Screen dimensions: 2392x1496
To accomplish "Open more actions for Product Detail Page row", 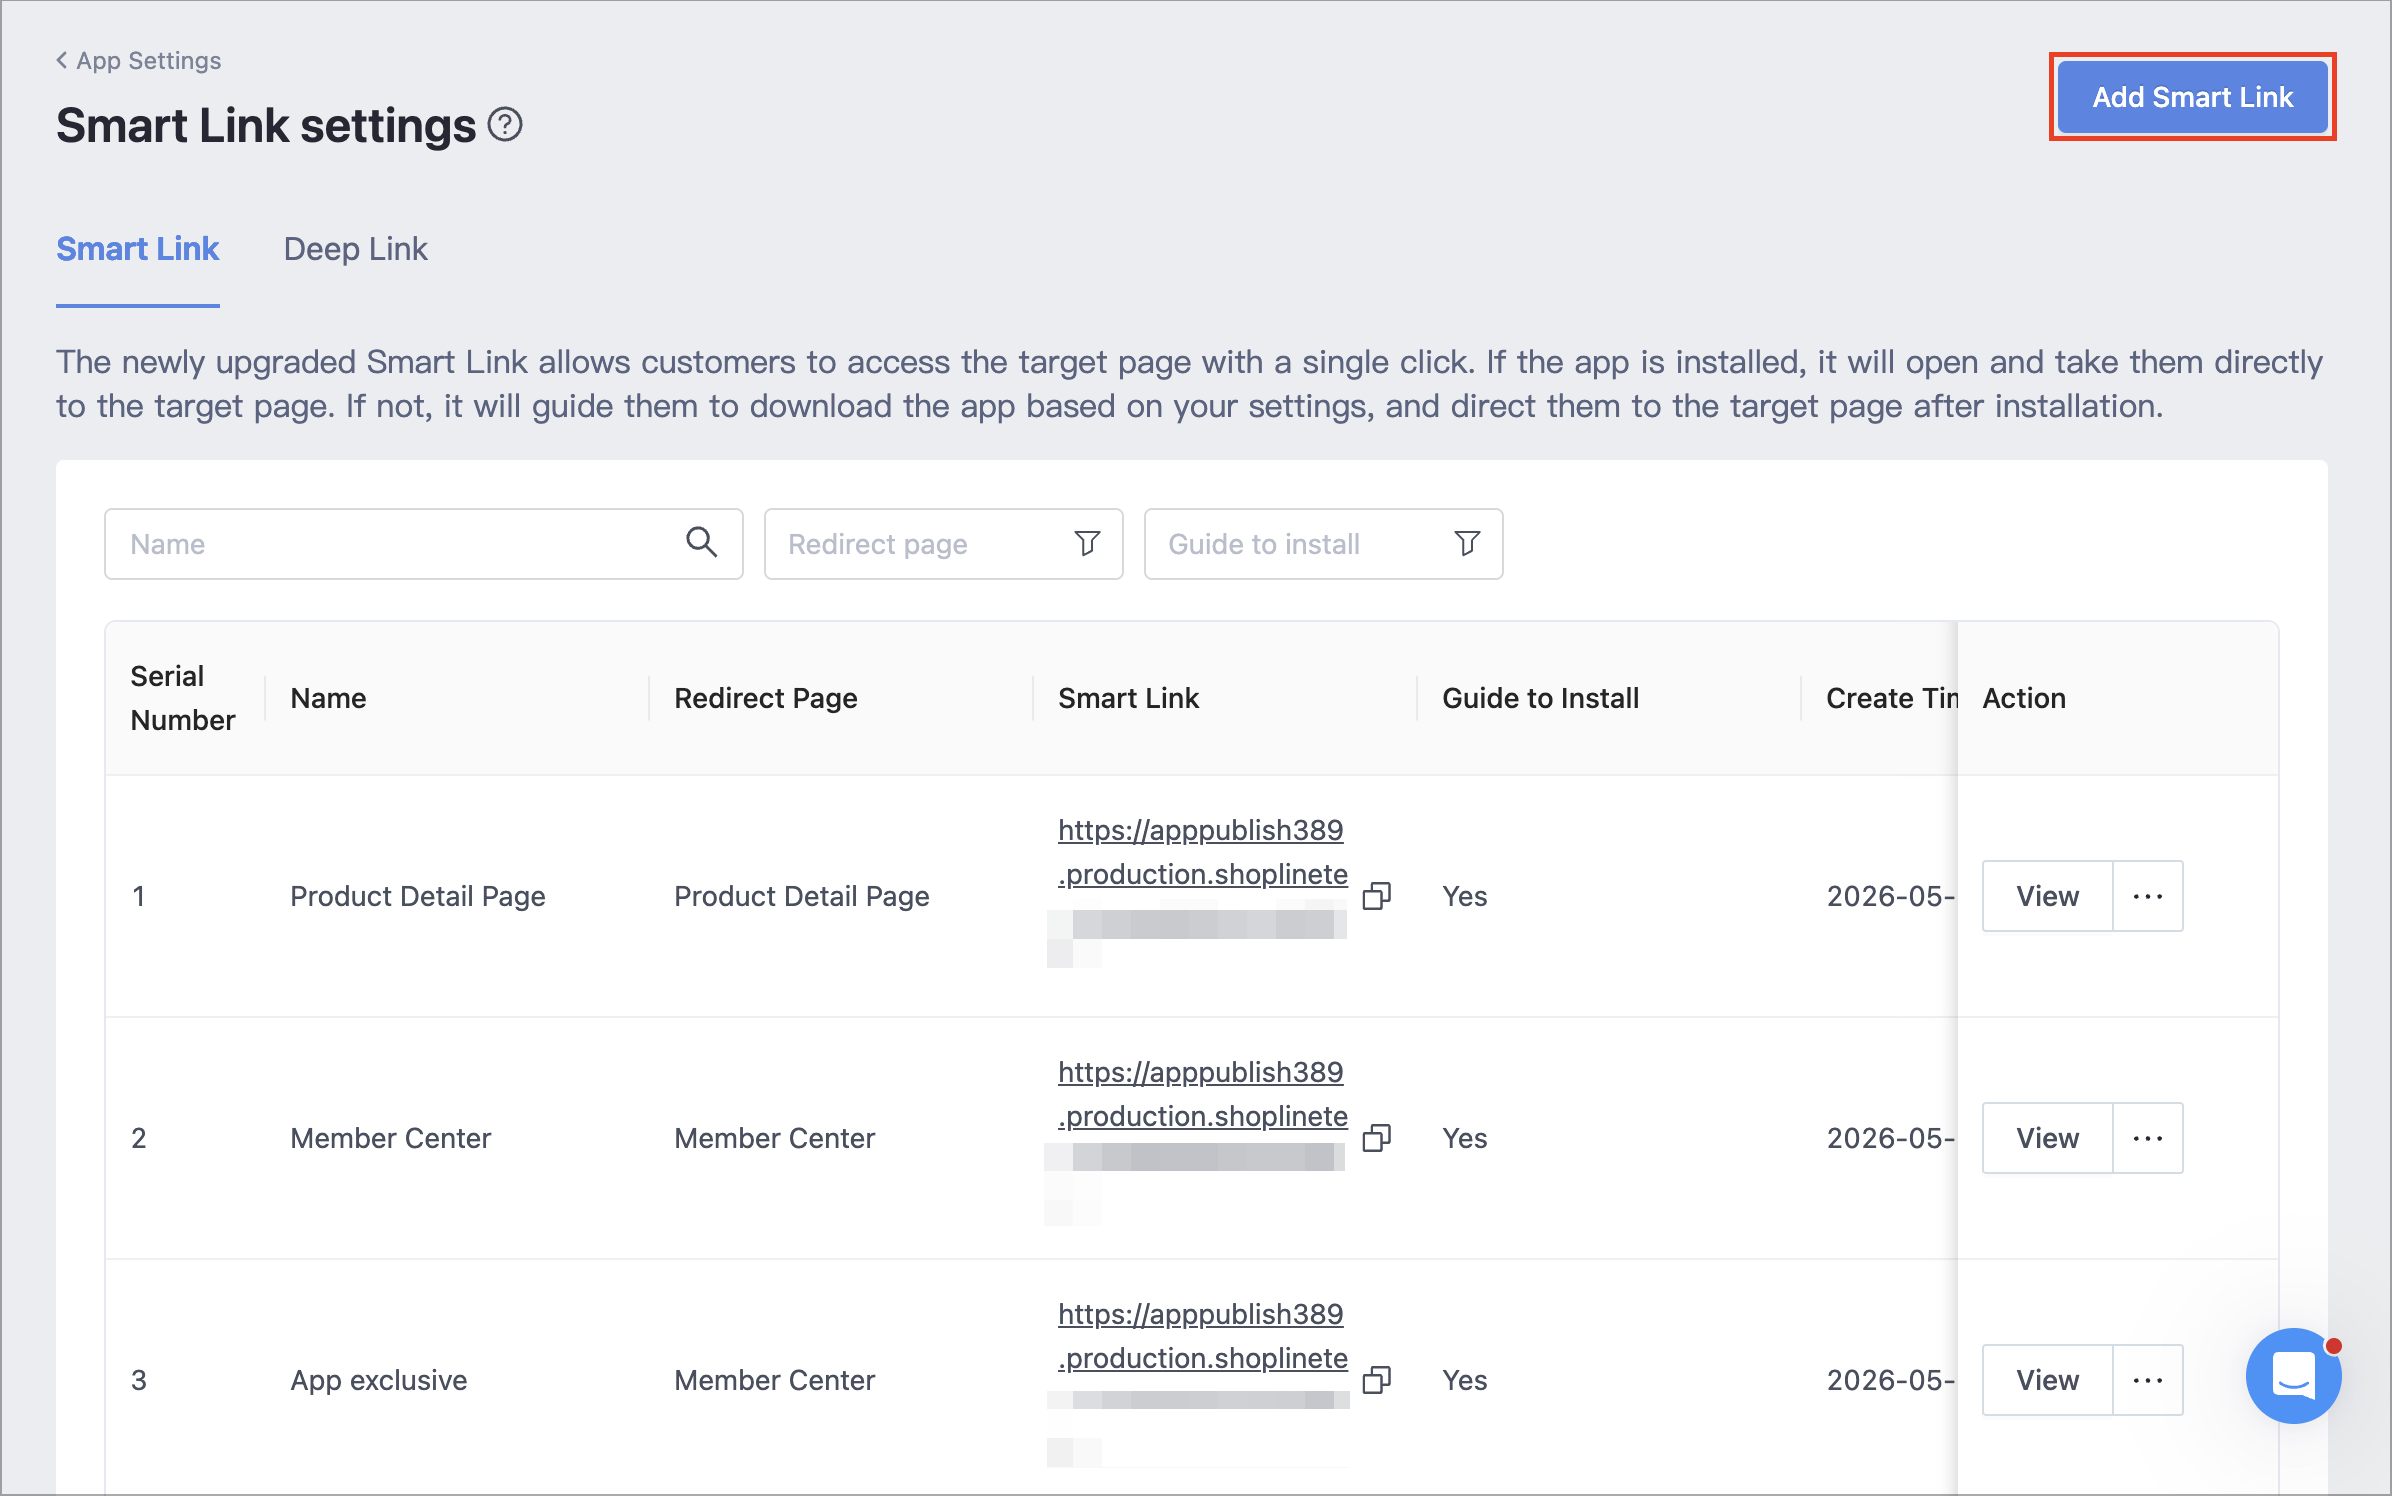I will click(x=2148, y=896).
